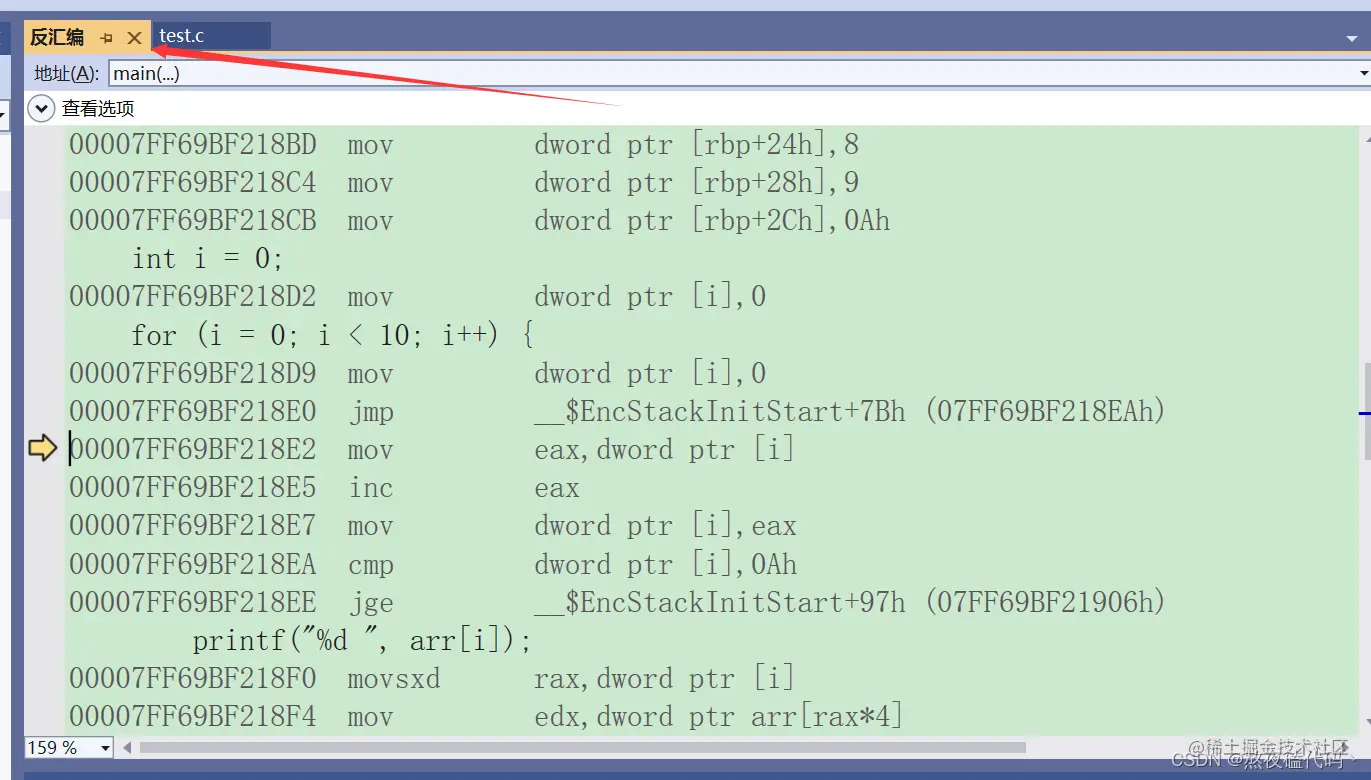Open the address combo box dropdown arrow
Image resolution: width=1371 pixels, height=780 pixels.
tap(1364, 73)
